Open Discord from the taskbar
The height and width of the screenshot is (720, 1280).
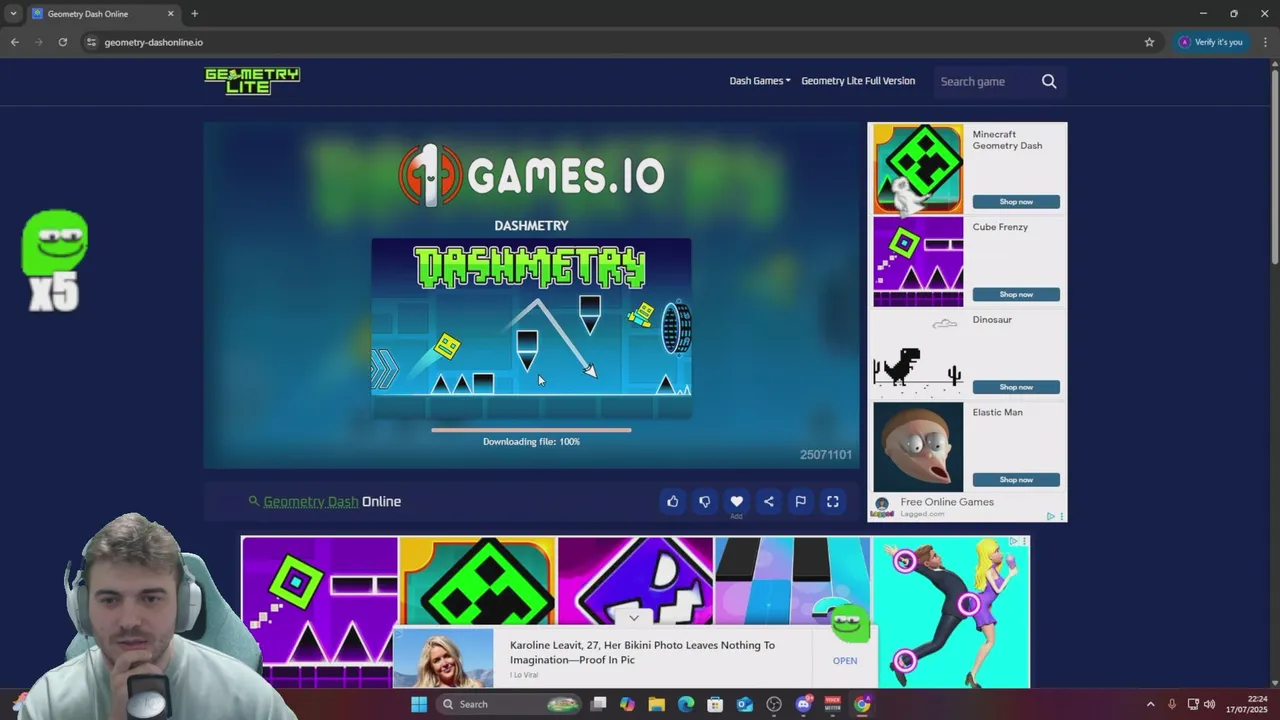tap(803, 704)
